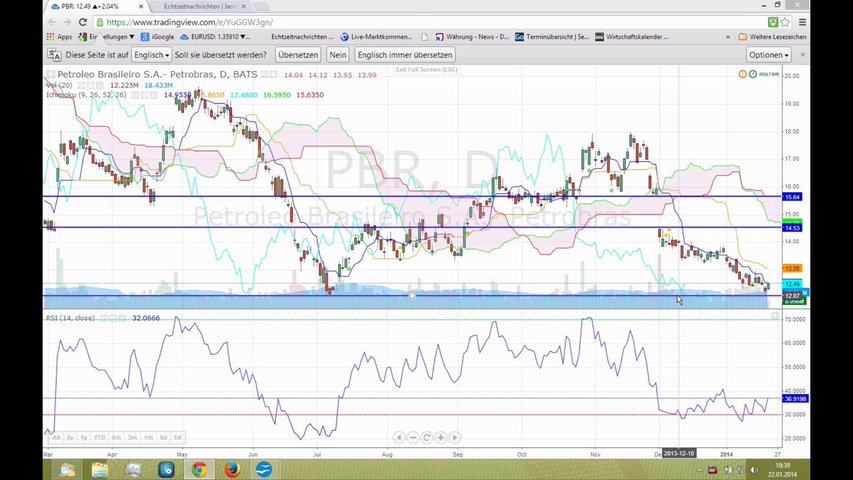
Task: Open Firefox from the taskbar
Action: click(232, 469)
